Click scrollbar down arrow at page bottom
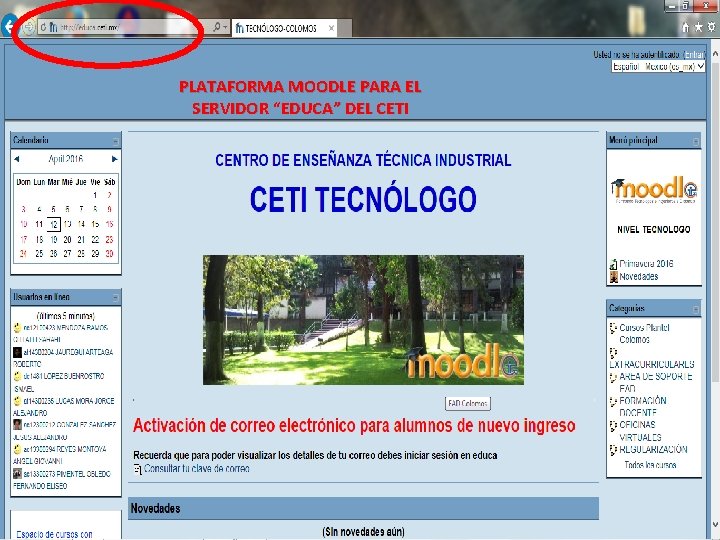Viewport: 720px width, 540px height. click(715, 524)
